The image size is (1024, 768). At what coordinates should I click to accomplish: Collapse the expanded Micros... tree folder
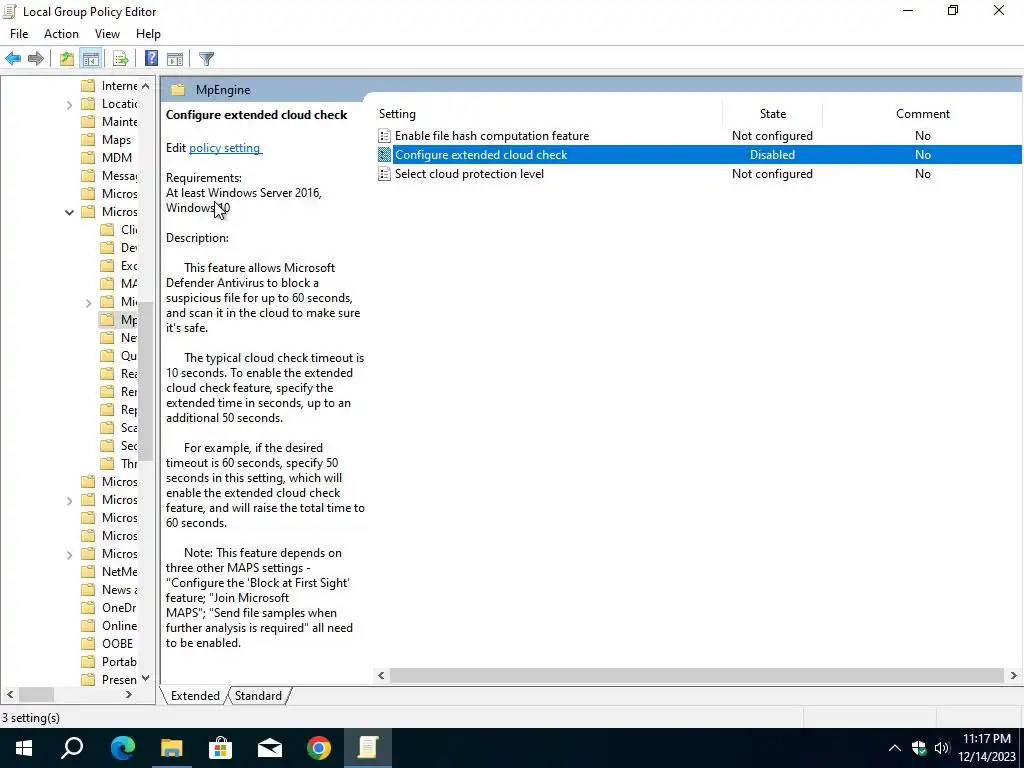pos(69,212)
